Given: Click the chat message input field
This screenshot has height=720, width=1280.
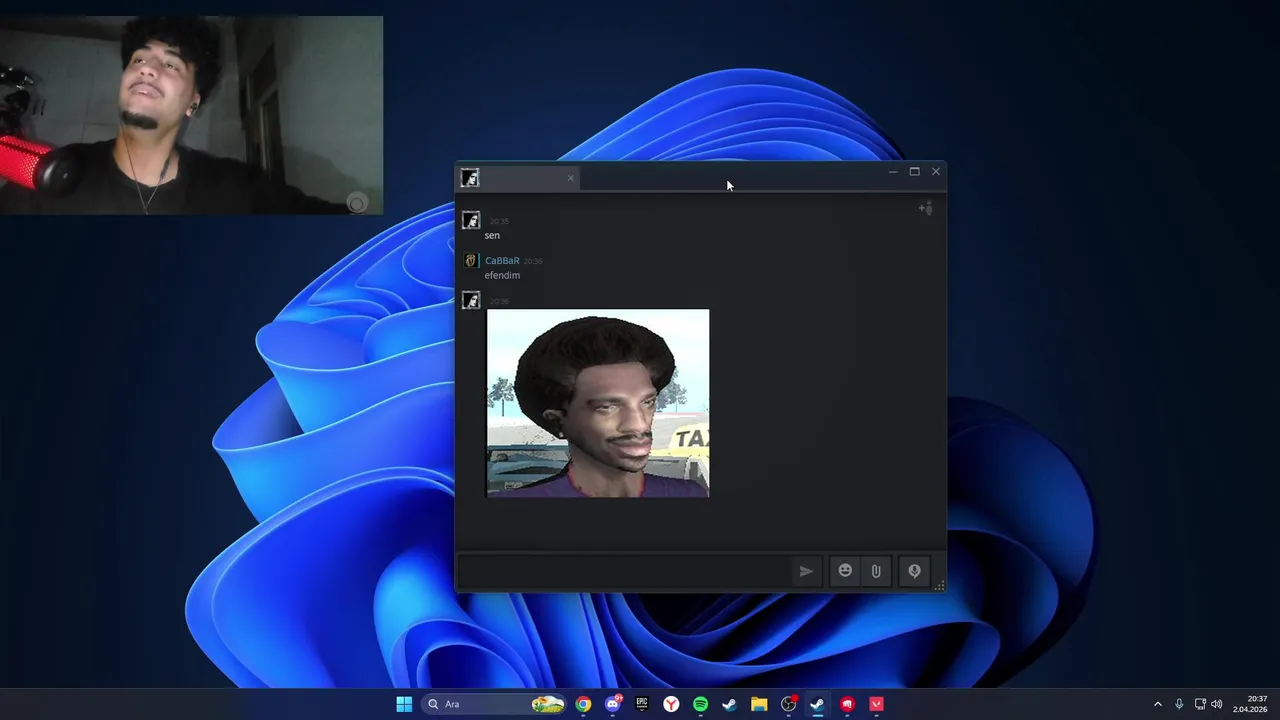Looking at the screenshot, I should point(625,571).
